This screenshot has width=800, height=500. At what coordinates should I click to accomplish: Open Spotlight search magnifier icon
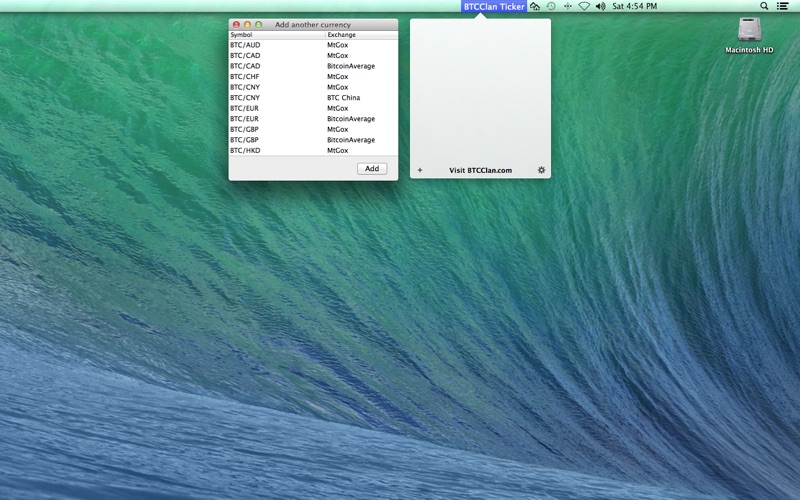pyautogui.click(x=764, y=6)
